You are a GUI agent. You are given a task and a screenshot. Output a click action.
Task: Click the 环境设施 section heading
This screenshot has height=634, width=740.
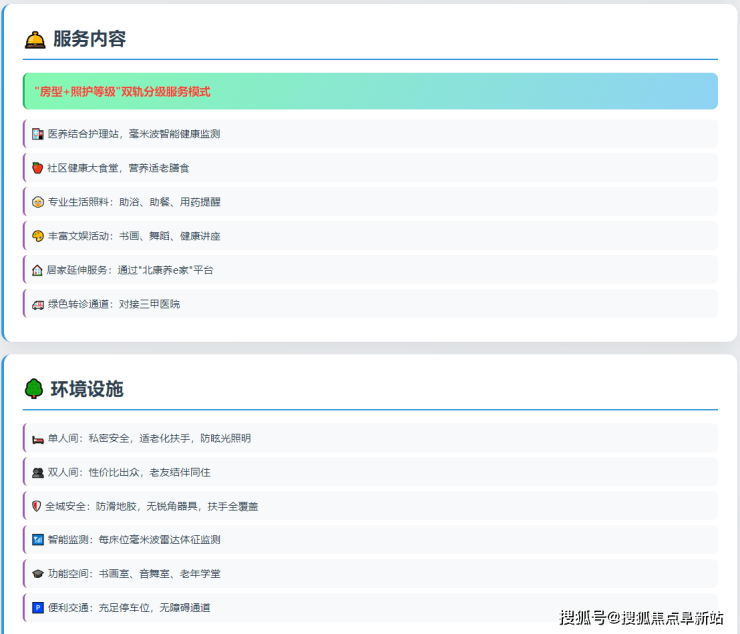[87, 389]
